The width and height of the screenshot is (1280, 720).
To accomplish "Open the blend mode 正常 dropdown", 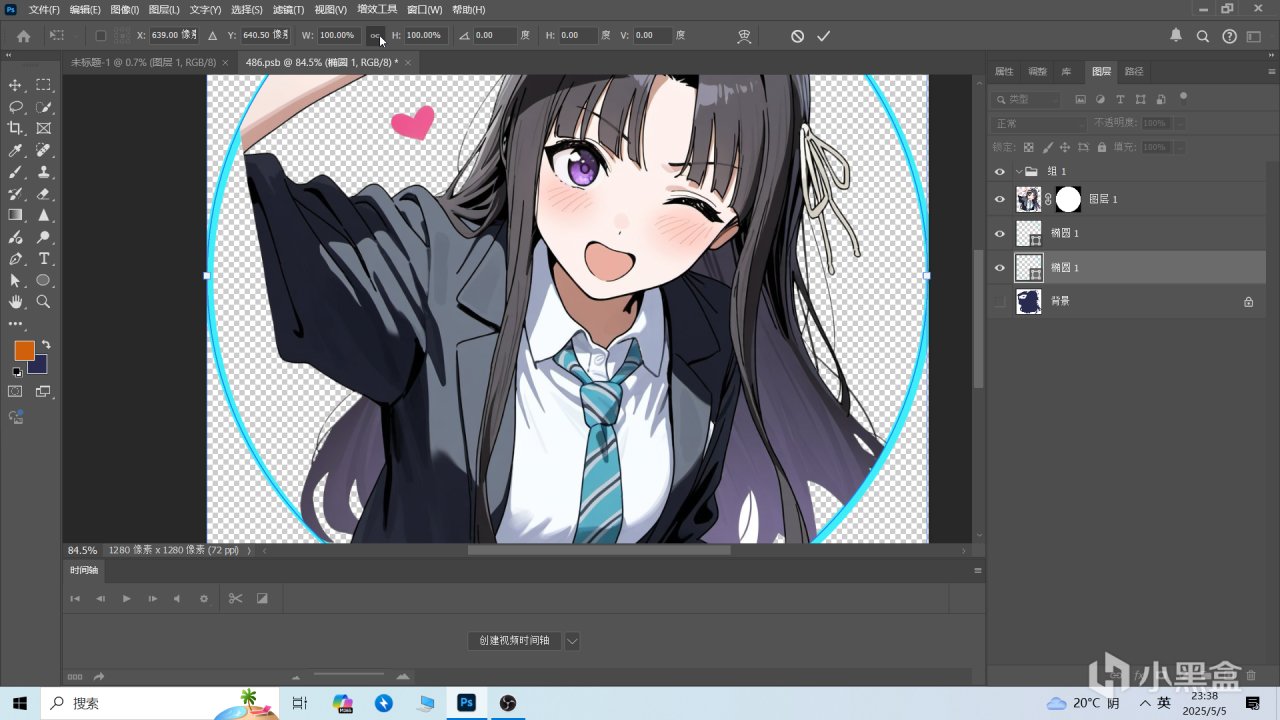I will point(1038,123).
